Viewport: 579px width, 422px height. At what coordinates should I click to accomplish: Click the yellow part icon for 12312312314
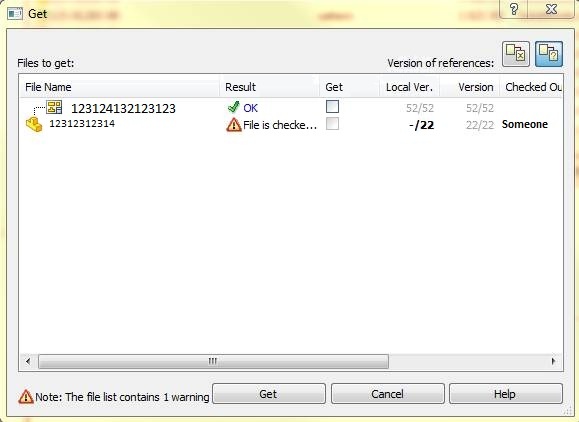[x=34, y=124]
